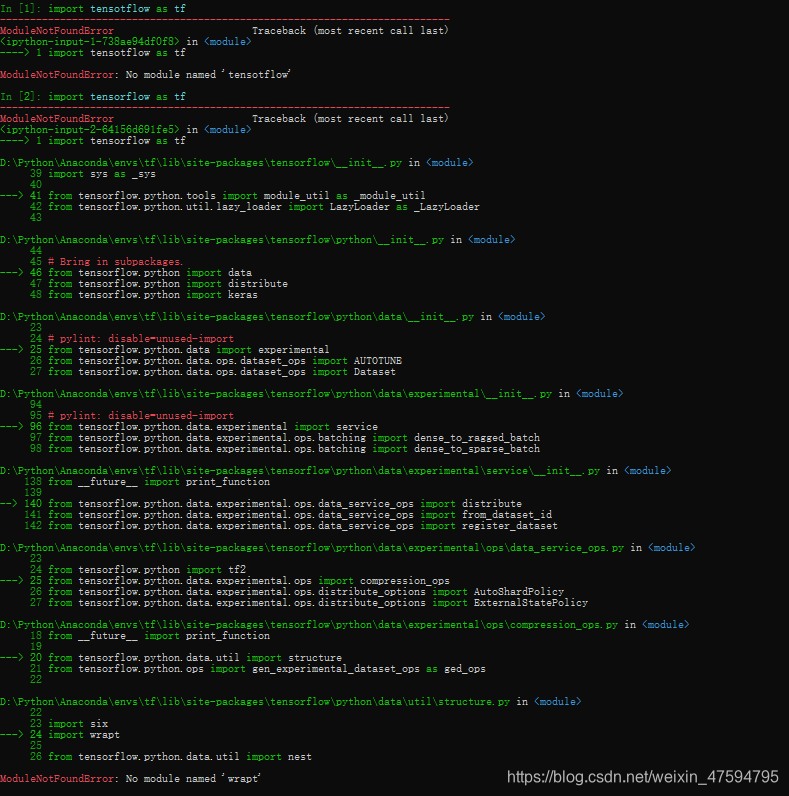This screenshot has width=789, height=796.
Task: Click the line '39 import sys as _sys'
Action: pos(92,174)
